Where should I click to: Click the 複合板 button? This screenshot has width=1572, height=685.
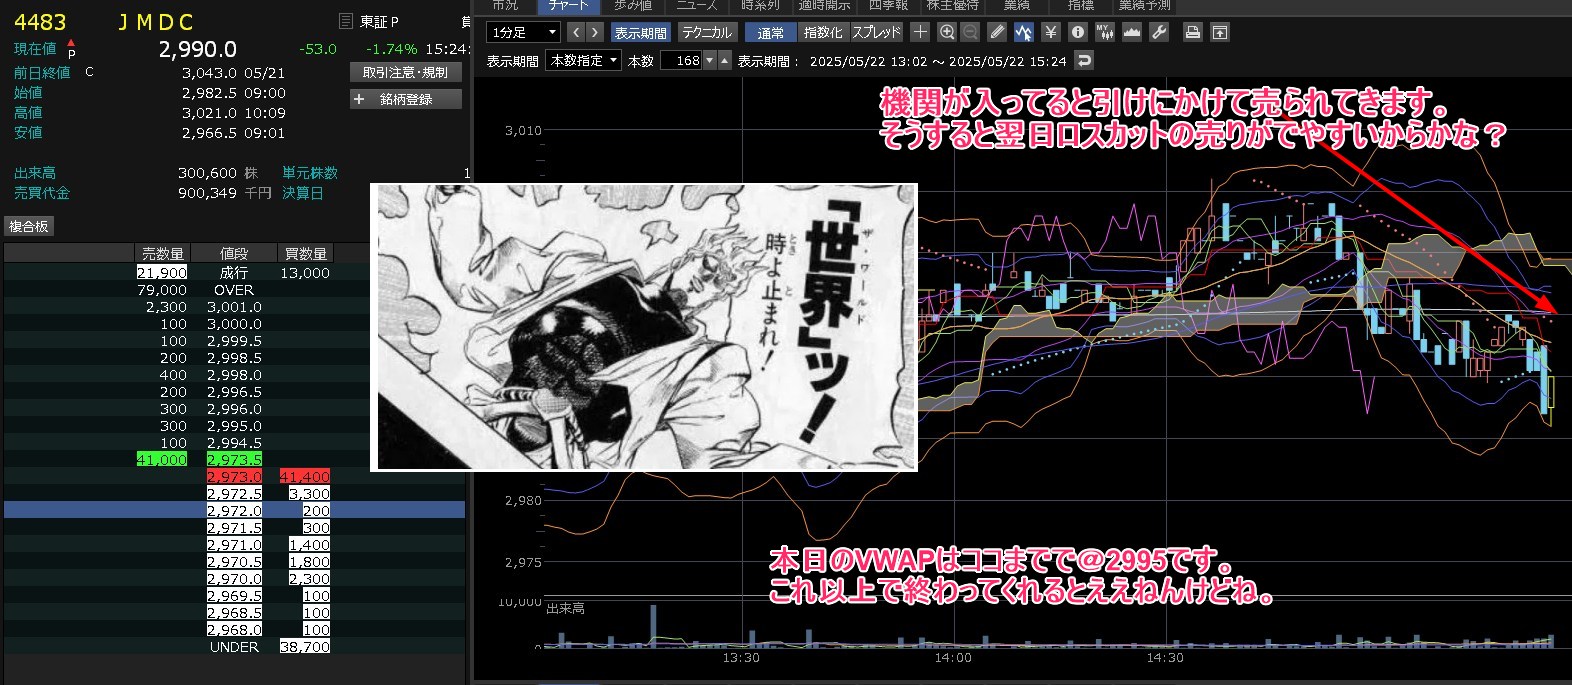point(29,227)
